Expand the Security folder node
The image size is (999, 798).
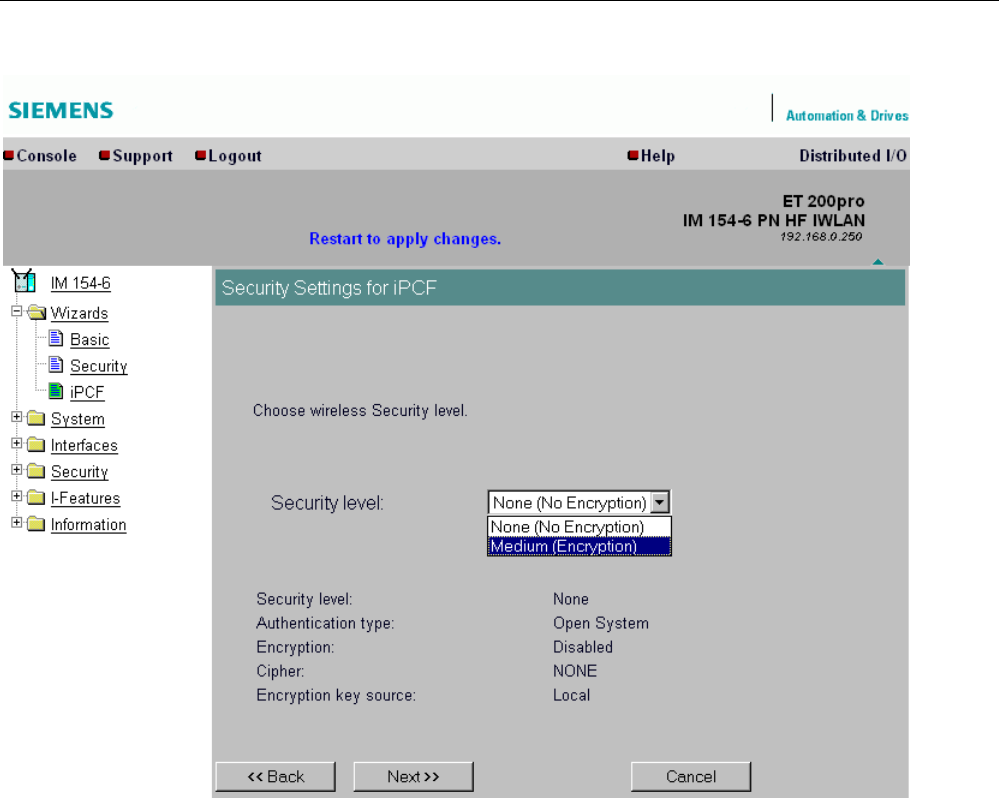(17, 470)
